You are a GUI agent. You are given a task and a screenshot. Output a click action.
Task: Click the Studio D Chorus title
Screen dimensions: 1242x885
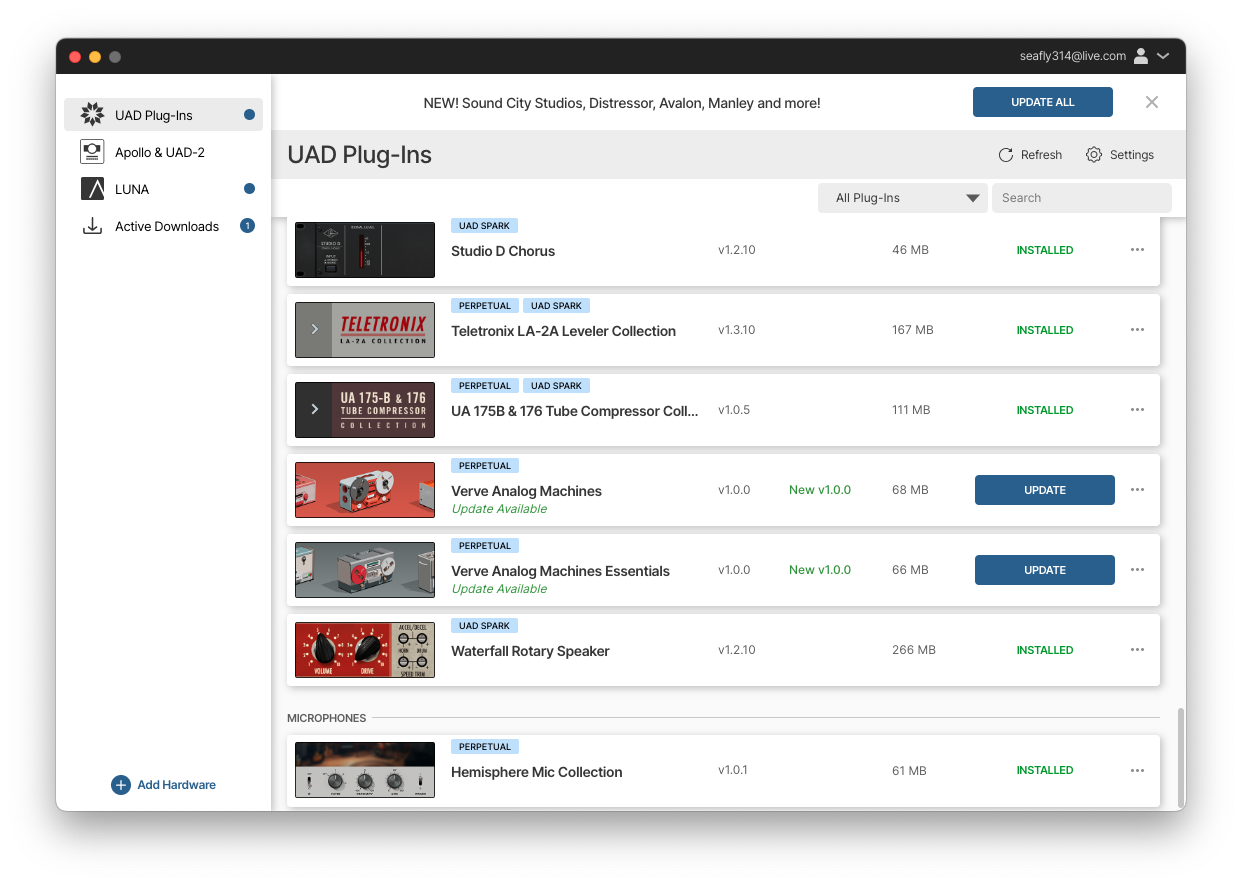coord(503,251)
